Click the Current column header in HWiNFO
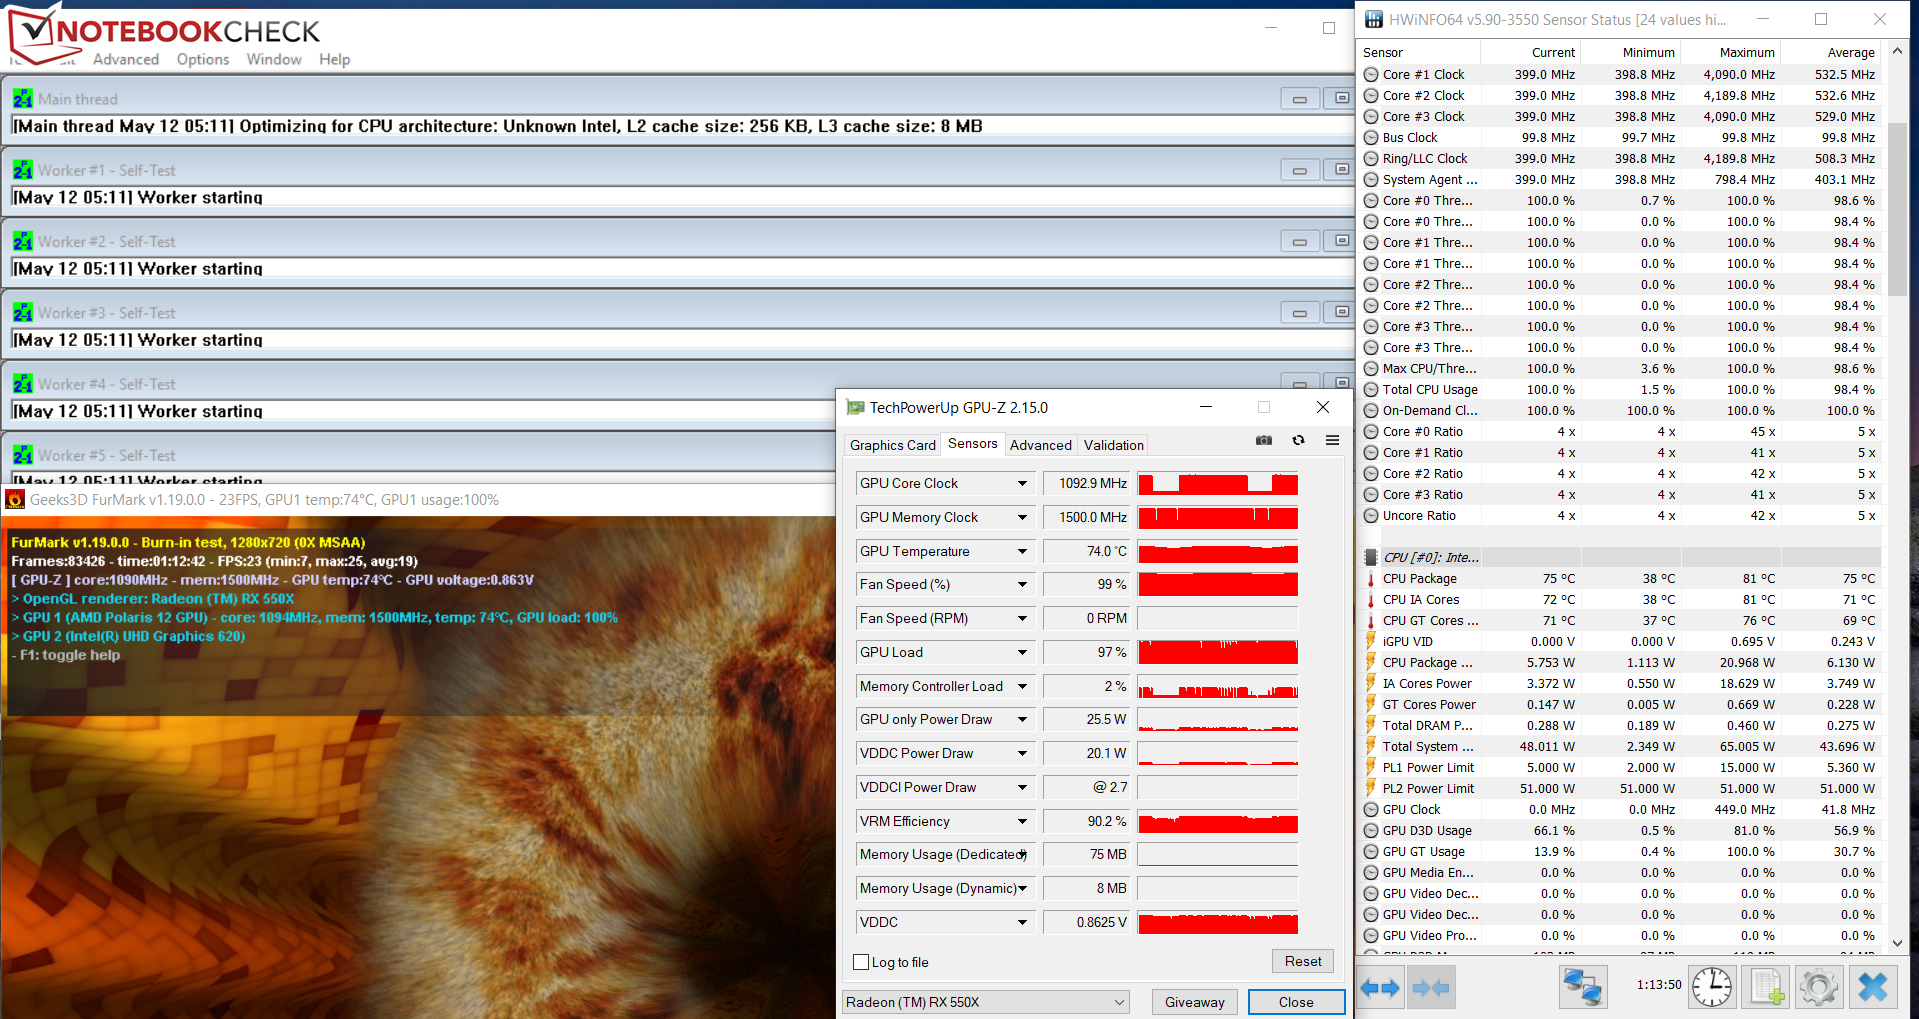This screenshot has height=1019, width=1919. point(1531,52)
